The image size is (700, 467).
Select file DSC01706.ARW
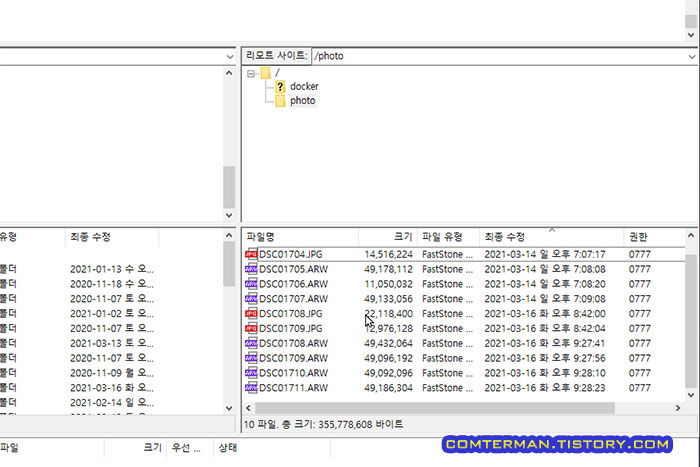(293, 284)
